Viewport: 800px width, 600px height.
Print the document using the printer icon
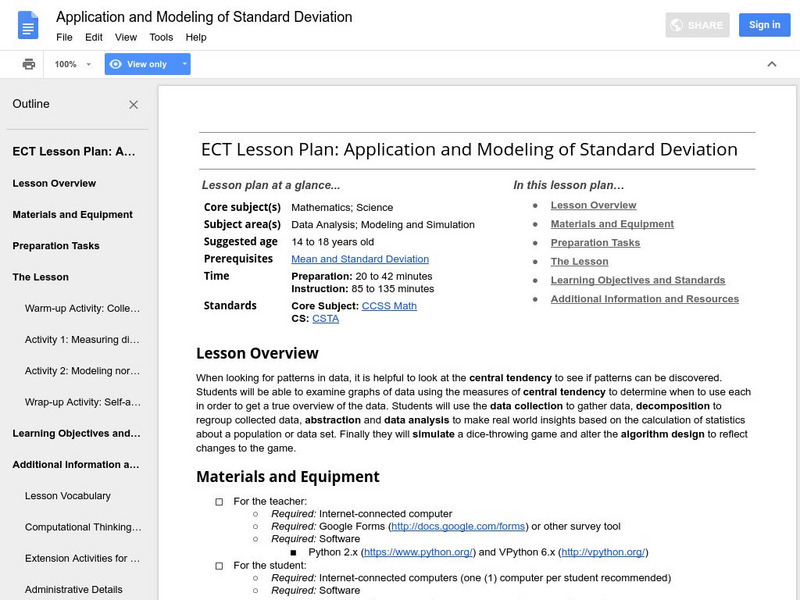[29, 64]
